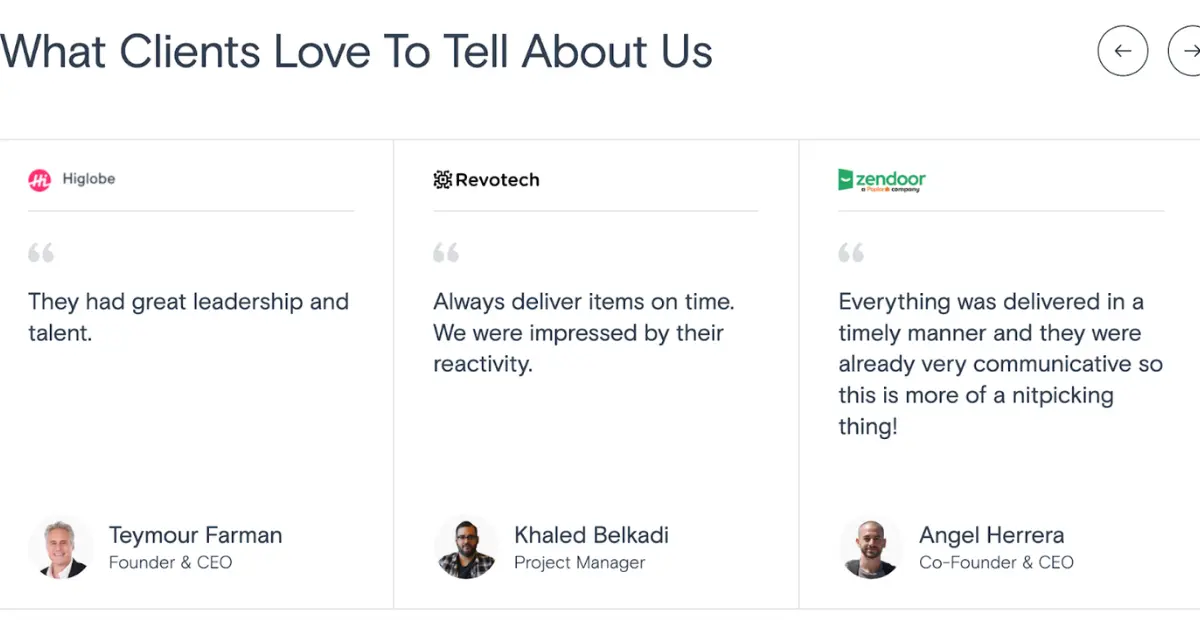This screenshot has height=628, width=1200.
Task: Click the quote icon in the Zendoor testimonial
Action: (850, 252)
